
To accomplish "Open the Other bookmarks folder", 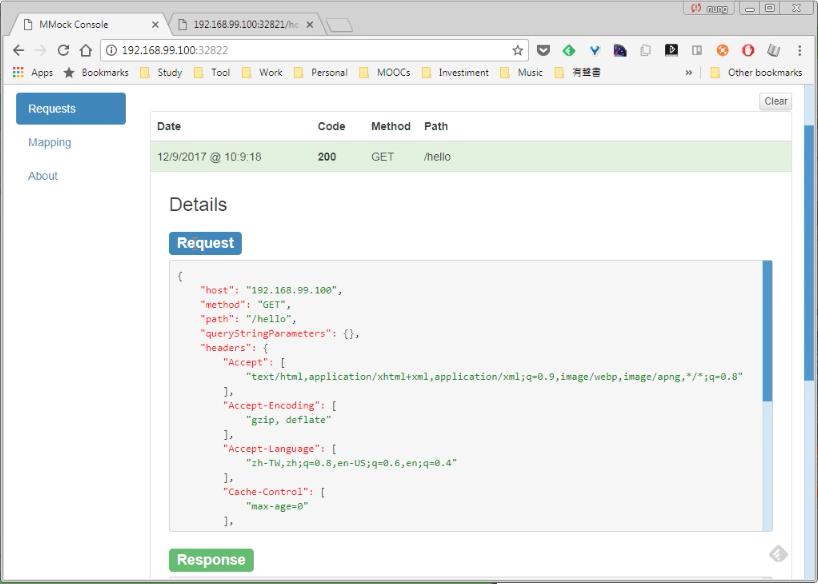I will 756,73.
